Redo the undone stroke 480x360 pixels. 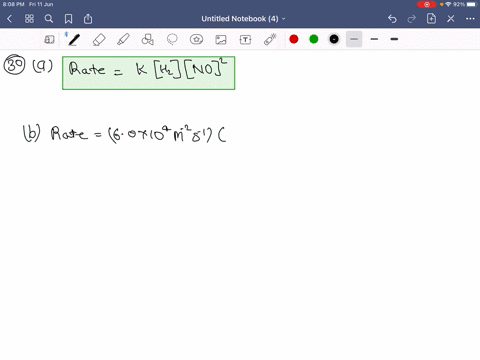coord(412,19)
